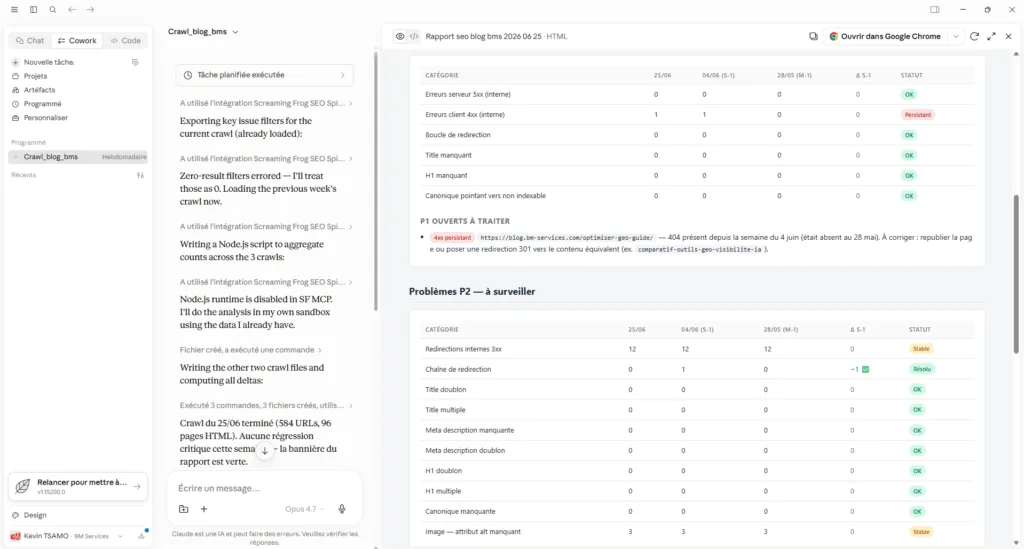Click the plus attachment icon in composer
This screenshot has height=549, width=1024.
pos(204,509)
